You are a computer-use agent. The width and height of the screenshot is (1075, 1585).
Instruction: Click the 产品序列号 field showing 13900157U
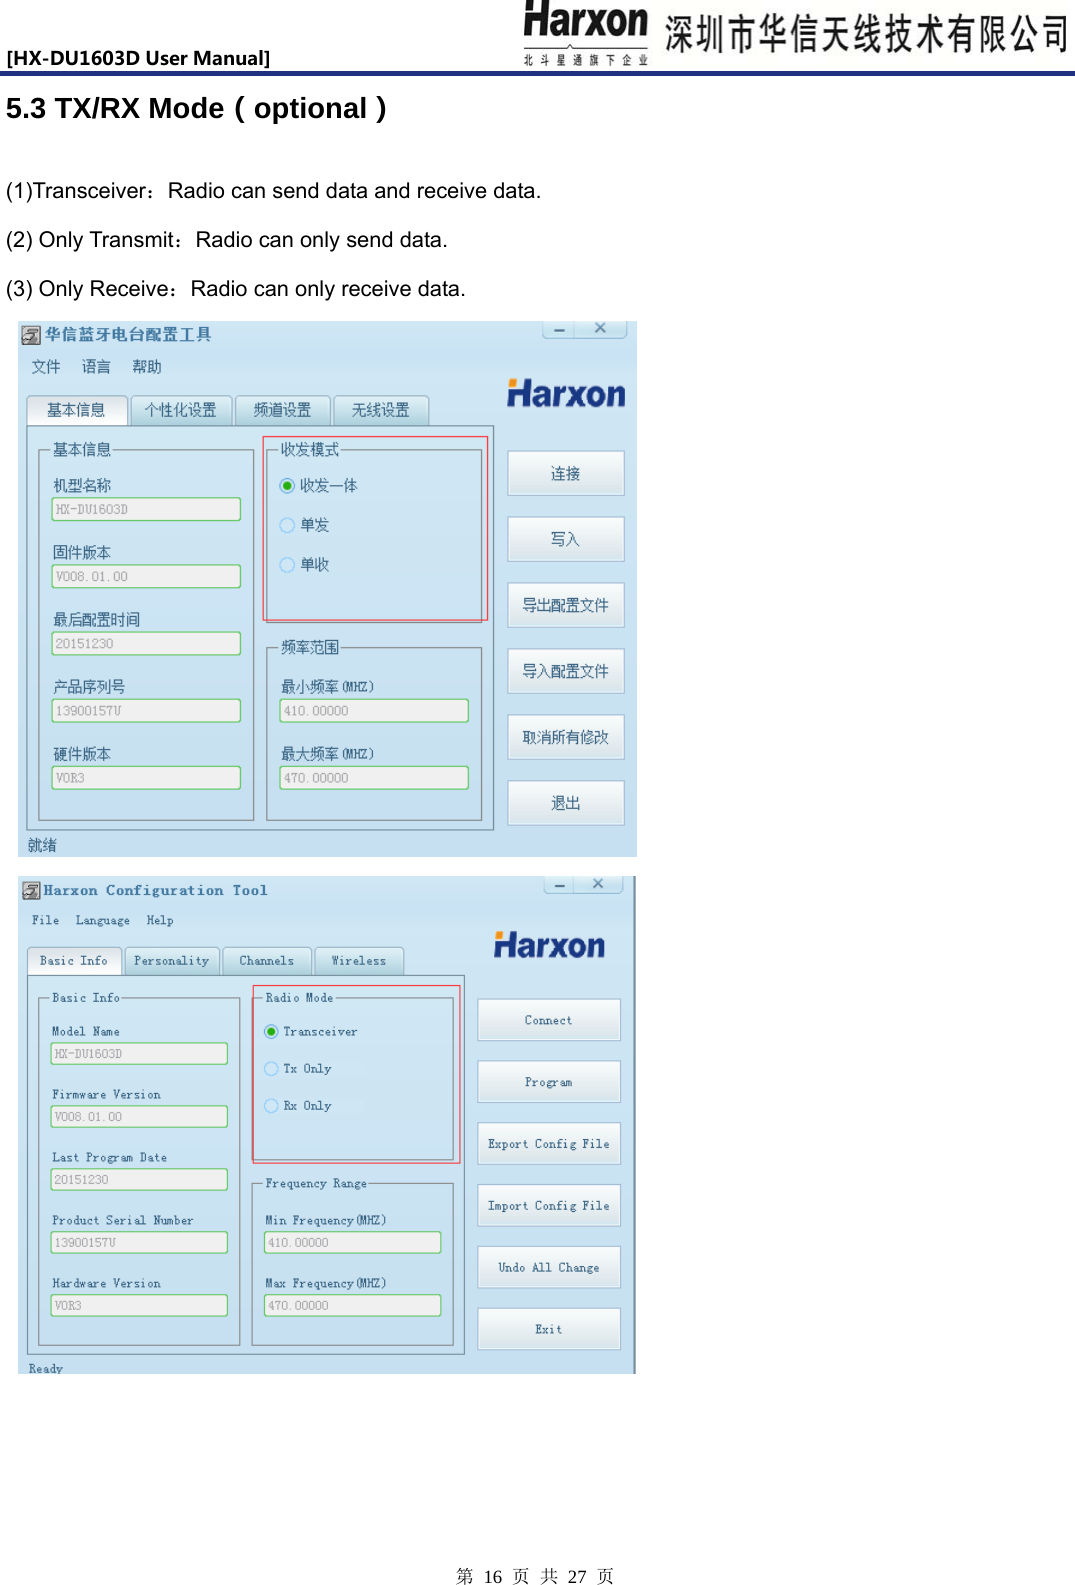(x=146, y=710)
